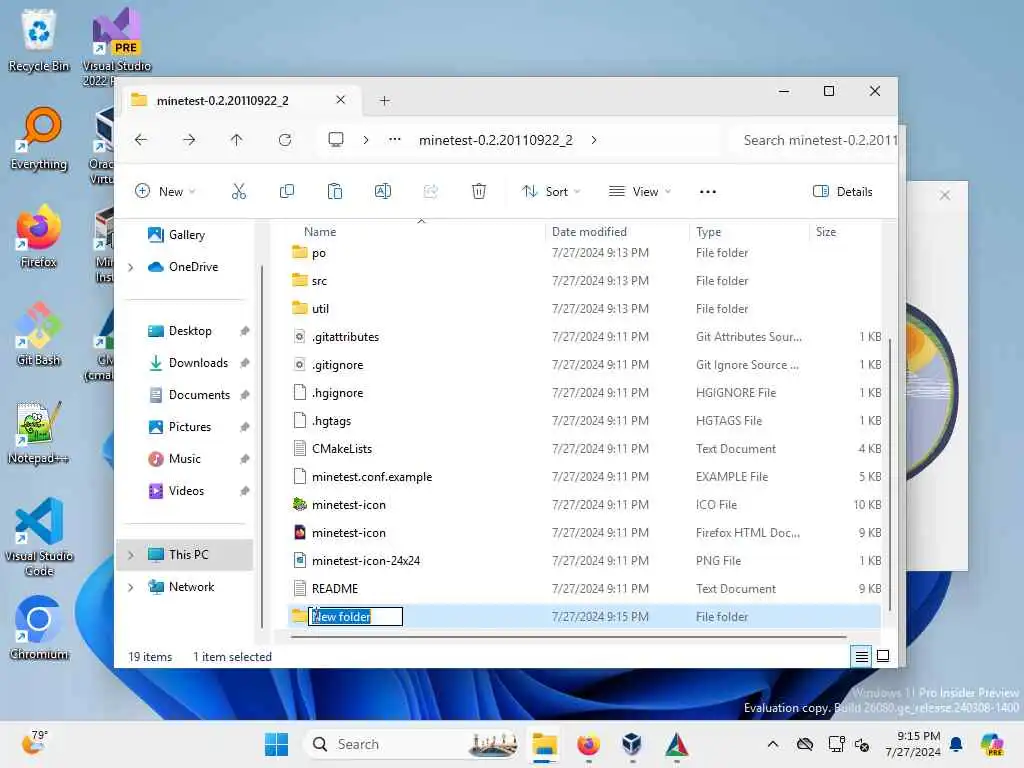This screenshot has width=1024, height=768.
Task: Select Documents in the navigation pane
Action: (x=199, y=395)
